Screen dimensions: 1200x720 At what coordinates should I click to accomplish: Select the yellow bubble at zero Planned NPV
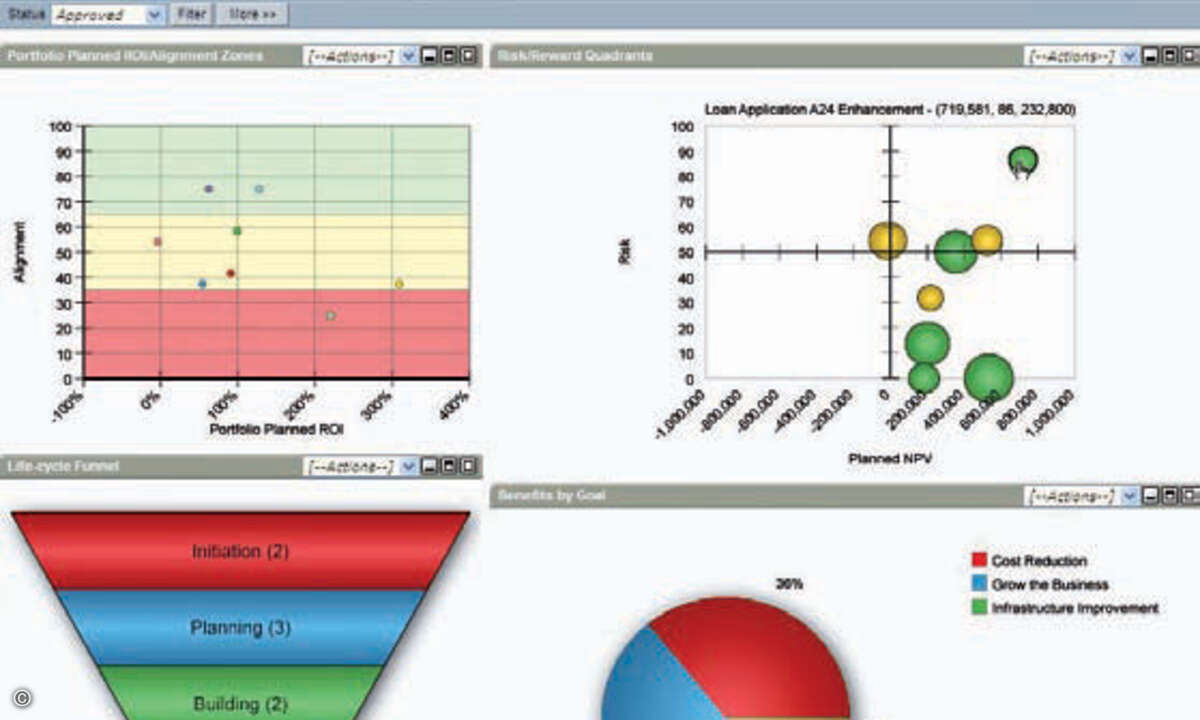(x=887, y=240)
